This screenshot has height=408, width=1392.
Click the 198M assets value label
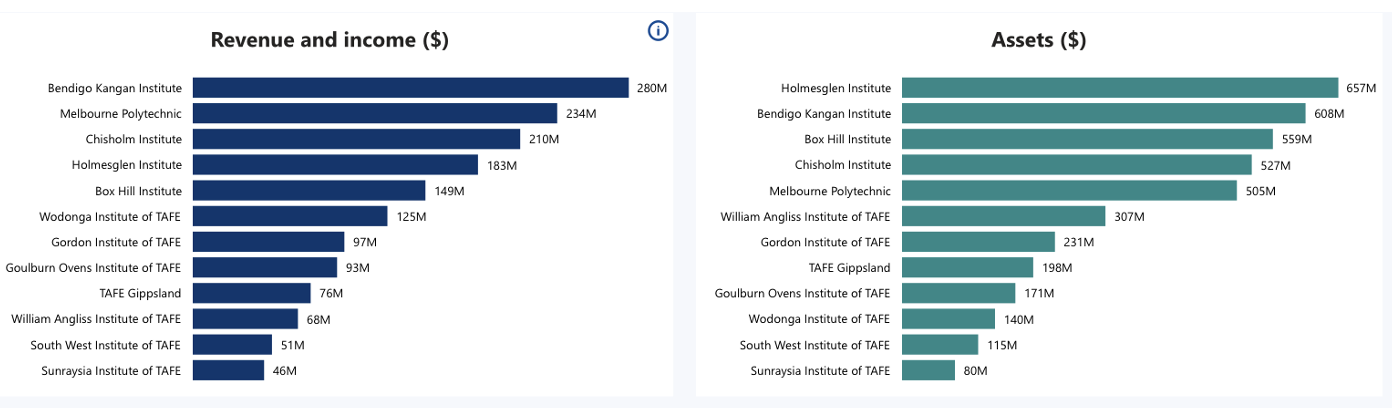coord(1057,267)
